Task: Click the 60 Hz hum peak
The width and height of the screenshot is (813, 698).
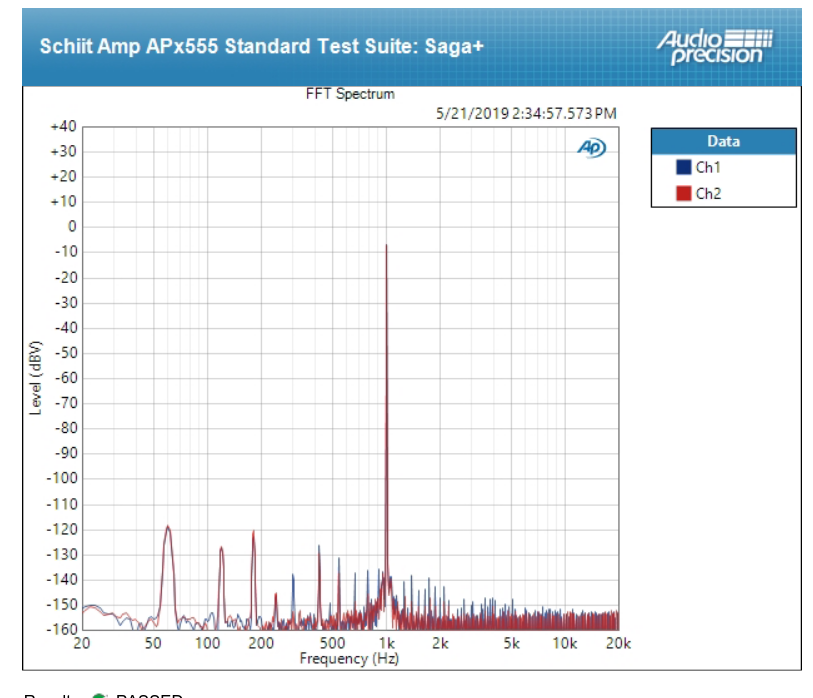Action: pyautogui.click(x=167, y=527)
